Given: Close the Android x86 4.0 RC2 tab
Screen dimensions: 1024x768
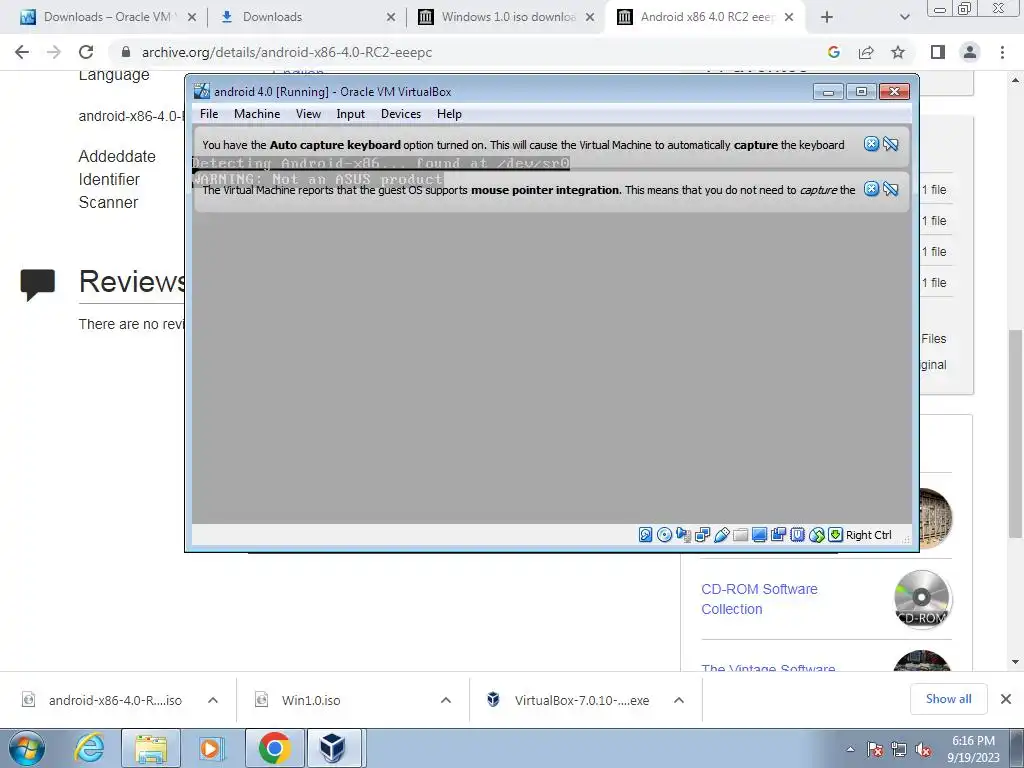Looking at the screenshot, I should [789, 17].
